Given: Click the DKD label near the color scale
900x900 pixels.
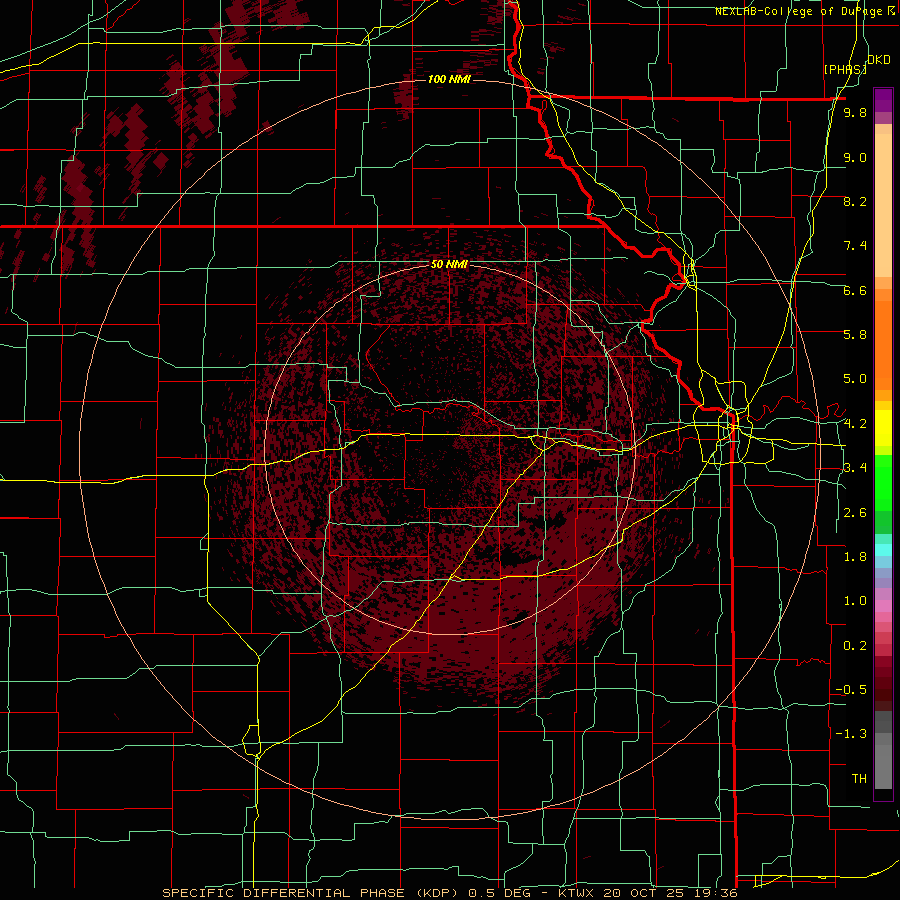Looking at the screenshot, I should point(879,60).
